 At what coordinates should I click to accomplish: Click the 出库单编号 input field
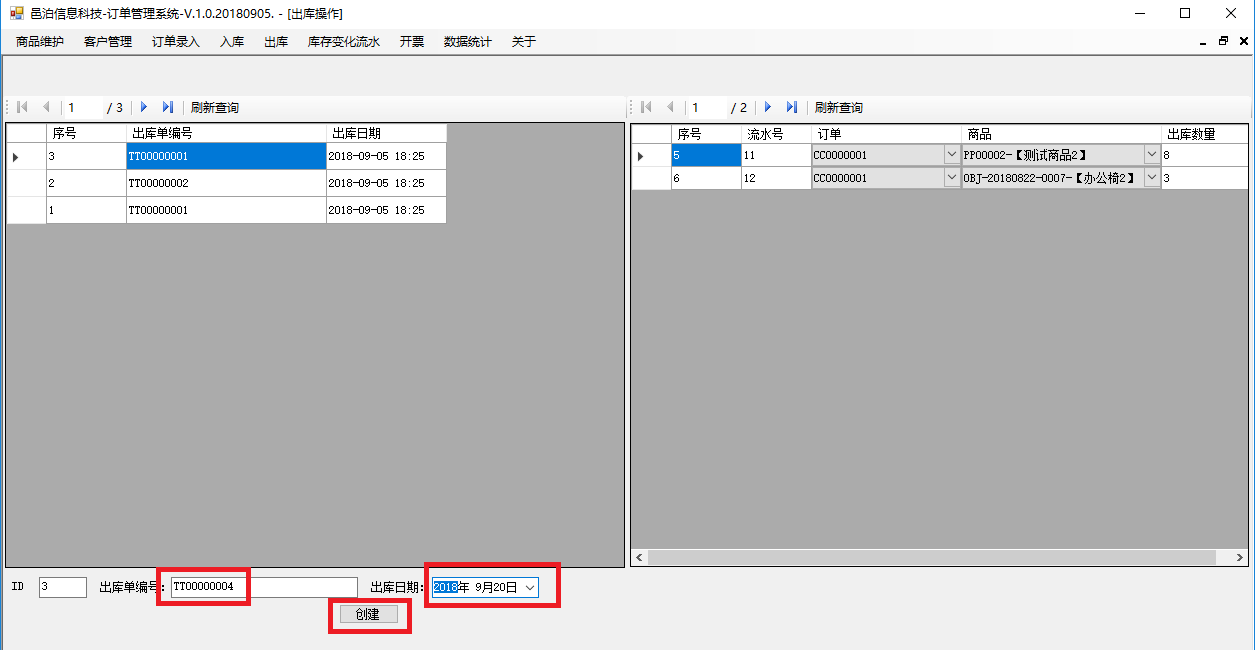click(263, 587)
